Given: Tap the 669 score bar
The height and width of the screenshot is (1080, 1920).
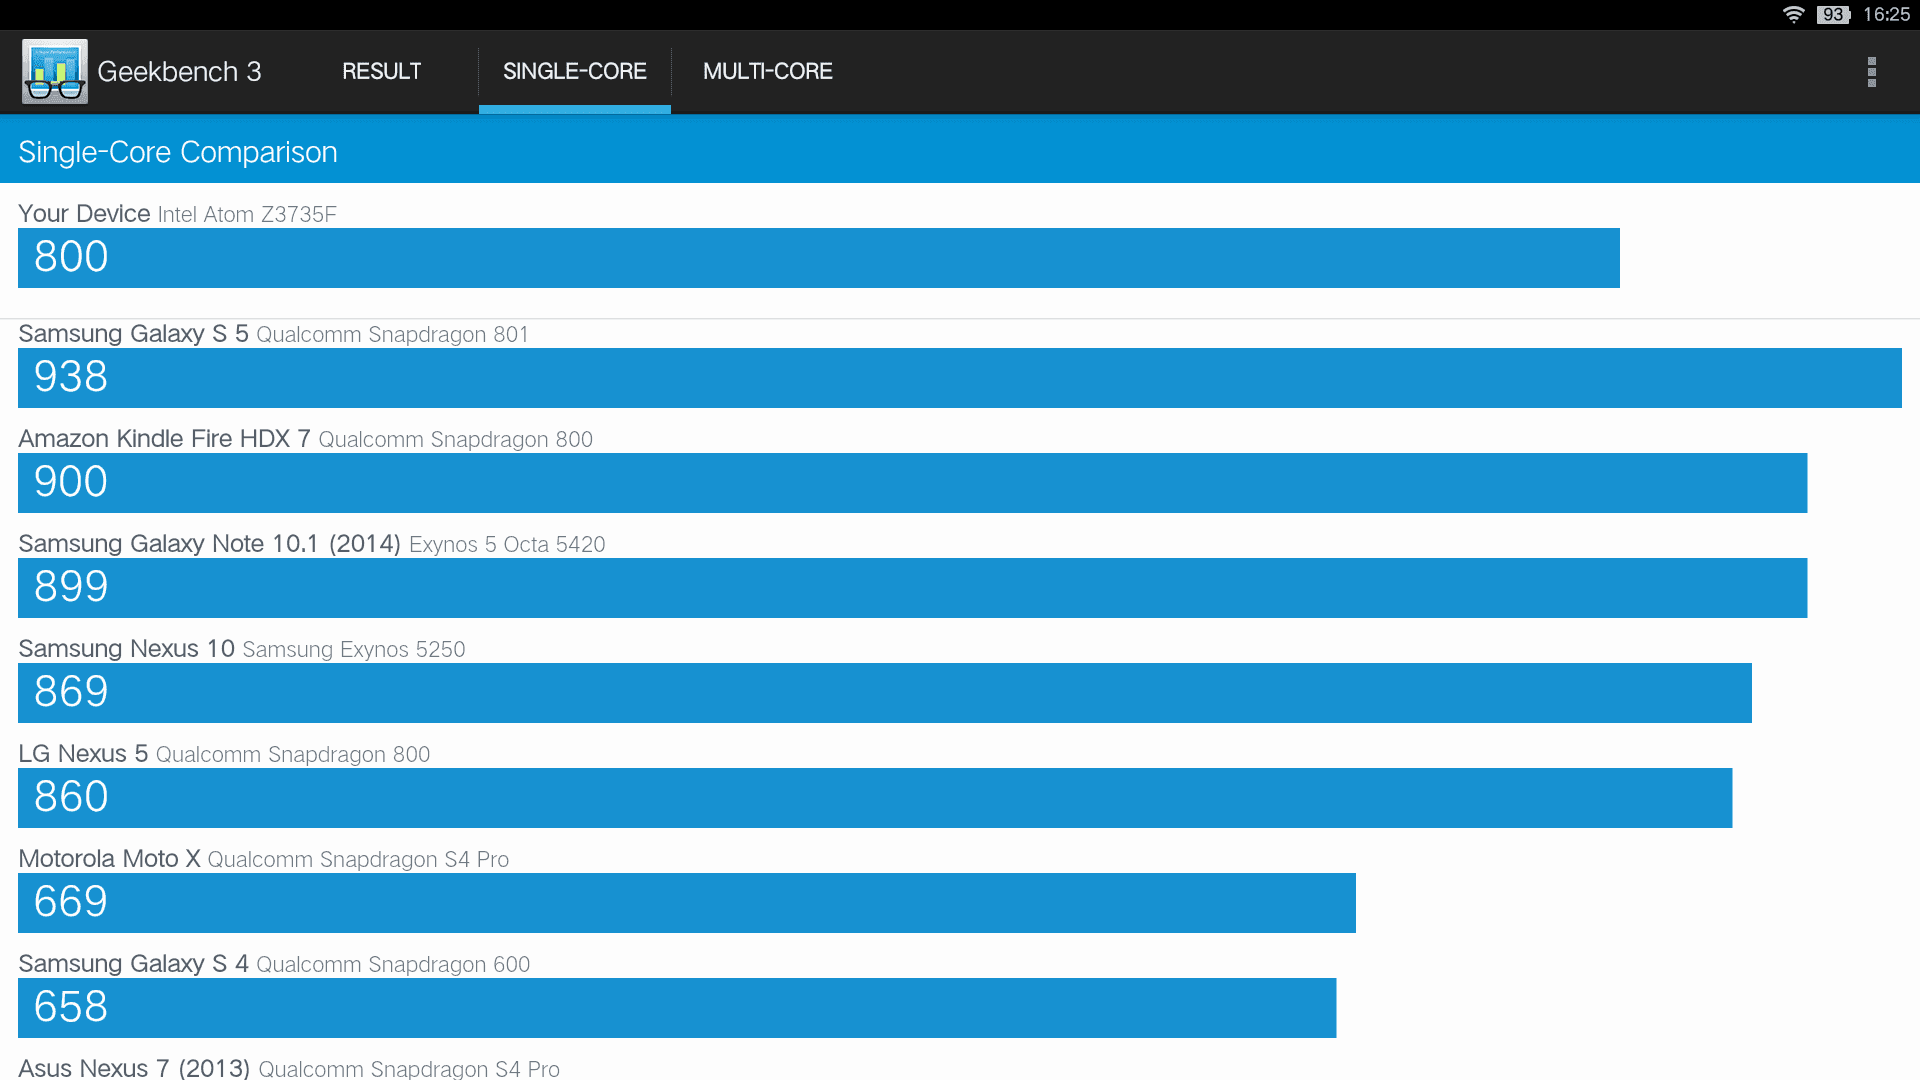Looking at the screenshot, I should pos(687,903).
